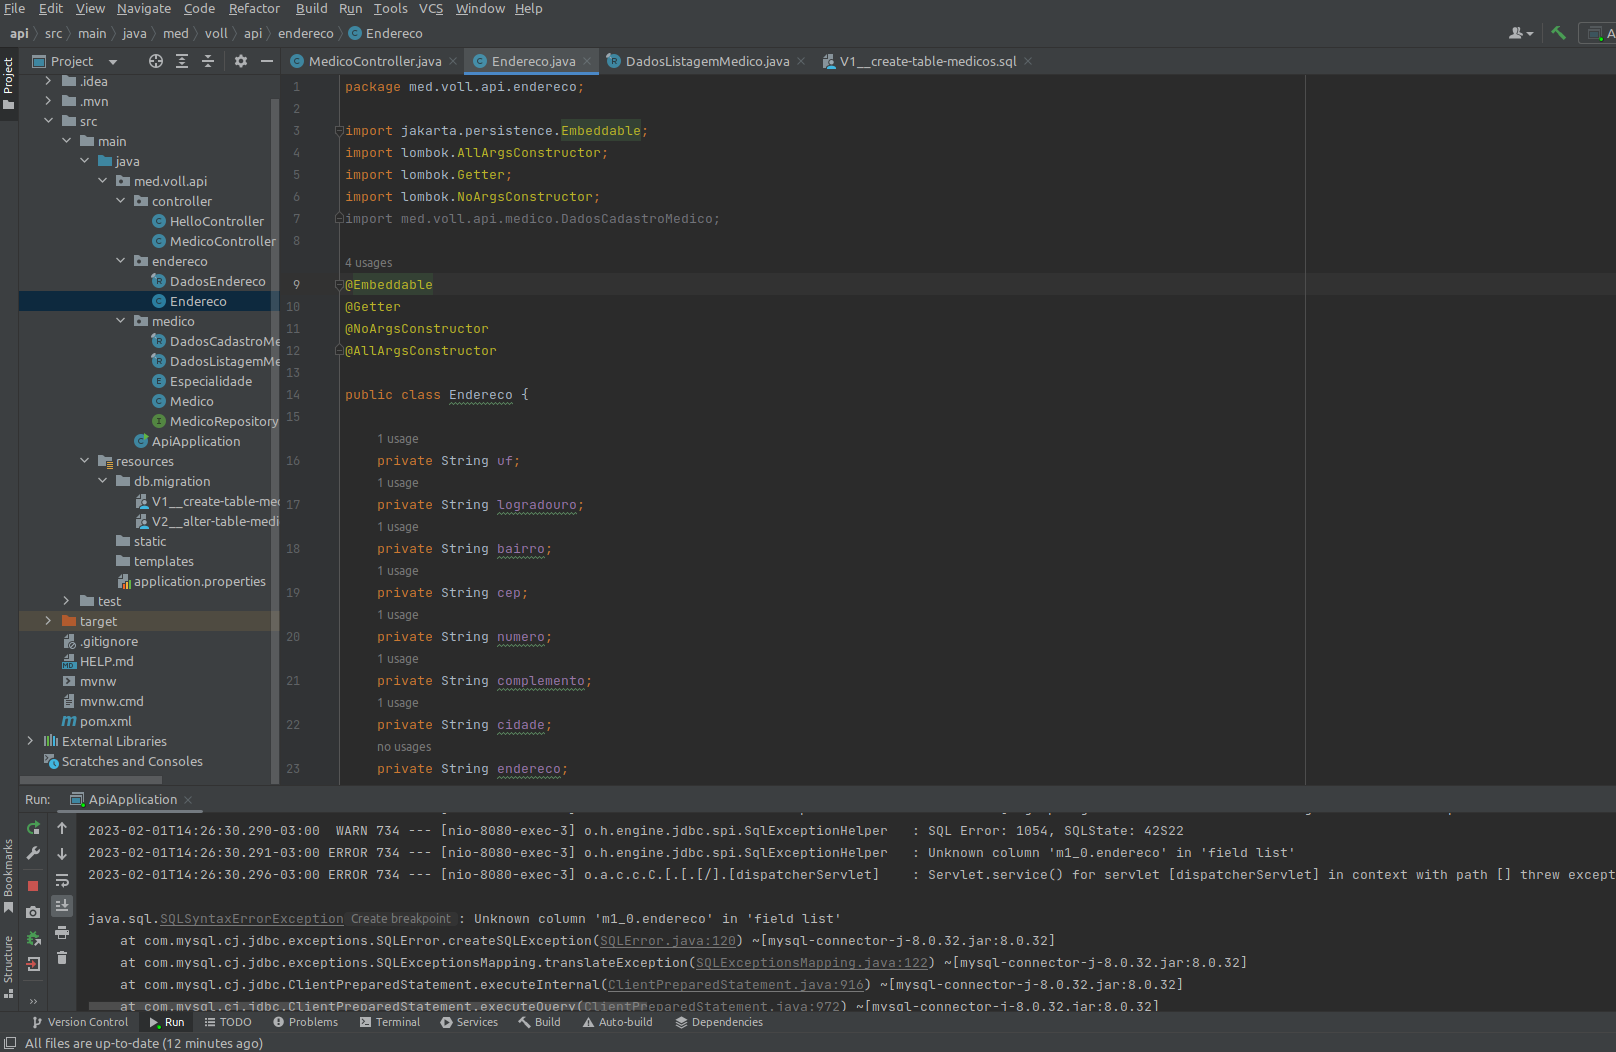Image resolution: width=1616 pixels, height=1052 pixels.
Task: Open the Project panel settings gear
Action: click(x=241, y=61)
